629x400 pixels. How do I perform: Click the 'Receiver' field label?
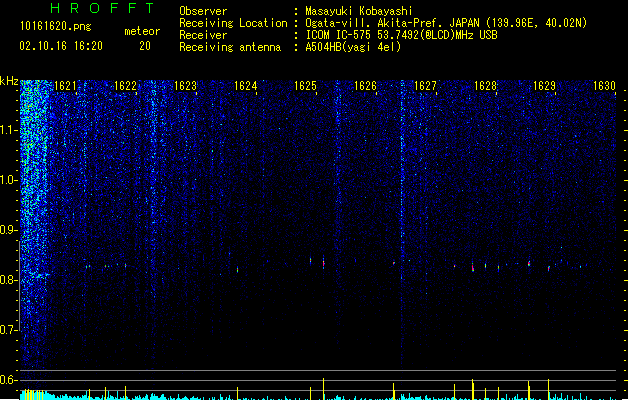pyautogui.click(x=203, y=35)
